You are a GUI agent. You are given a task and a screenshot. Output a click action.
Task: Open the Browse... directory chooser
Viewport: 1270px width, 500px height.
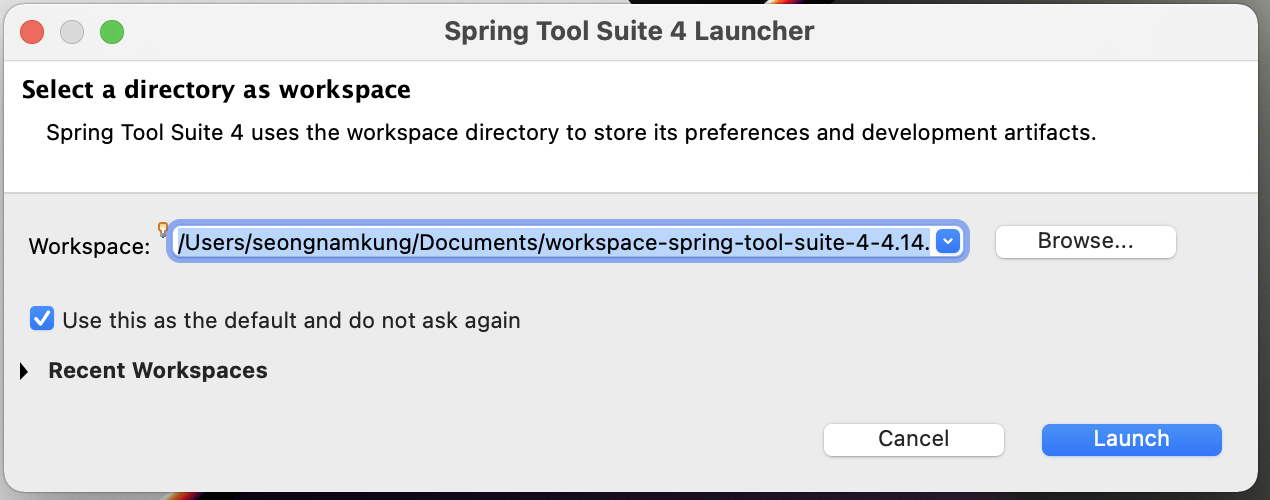[1085, 241]
